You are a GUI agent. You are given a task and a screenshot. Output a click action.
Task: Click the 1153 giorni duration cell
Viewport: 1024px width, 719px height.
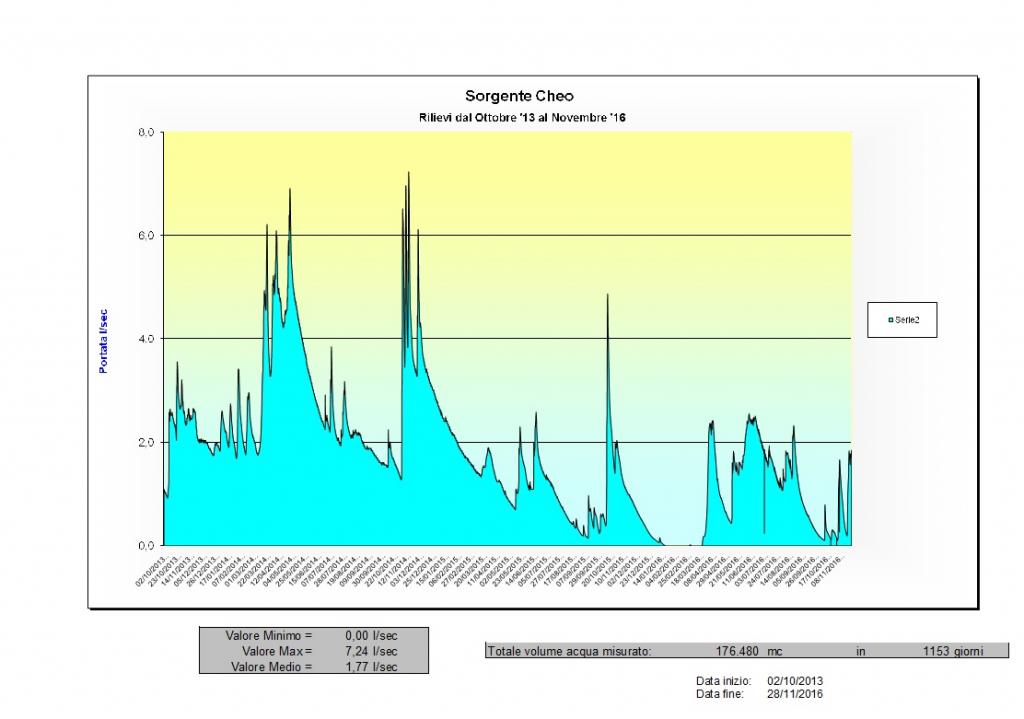click(x=952, y=652)
